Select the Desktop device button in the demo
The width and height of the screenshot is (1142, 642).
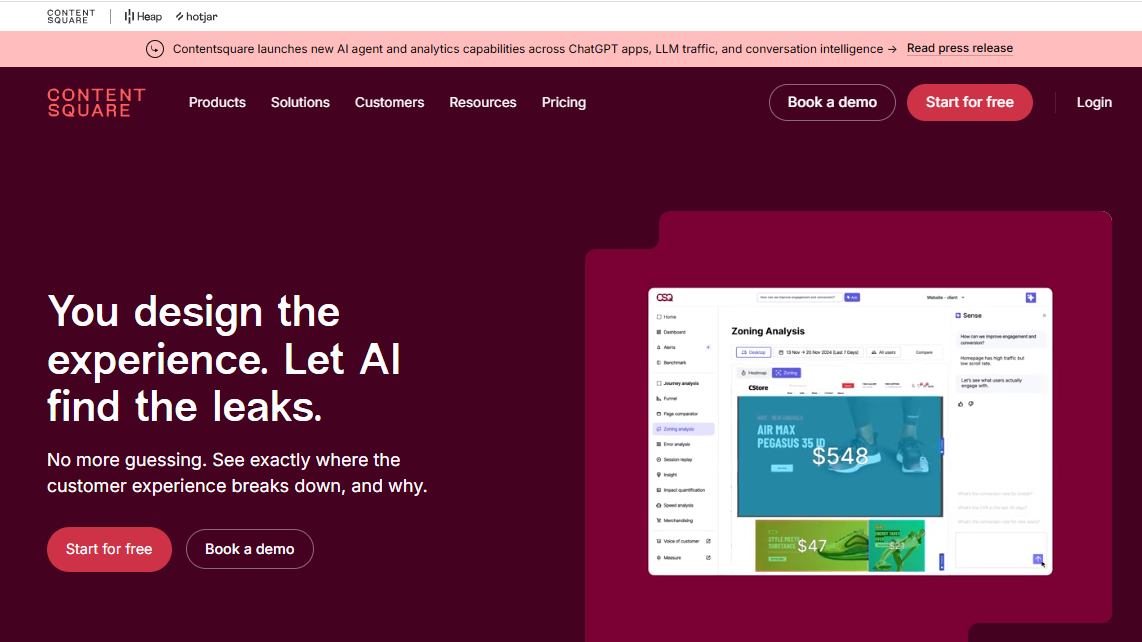[x=753, y=352]
